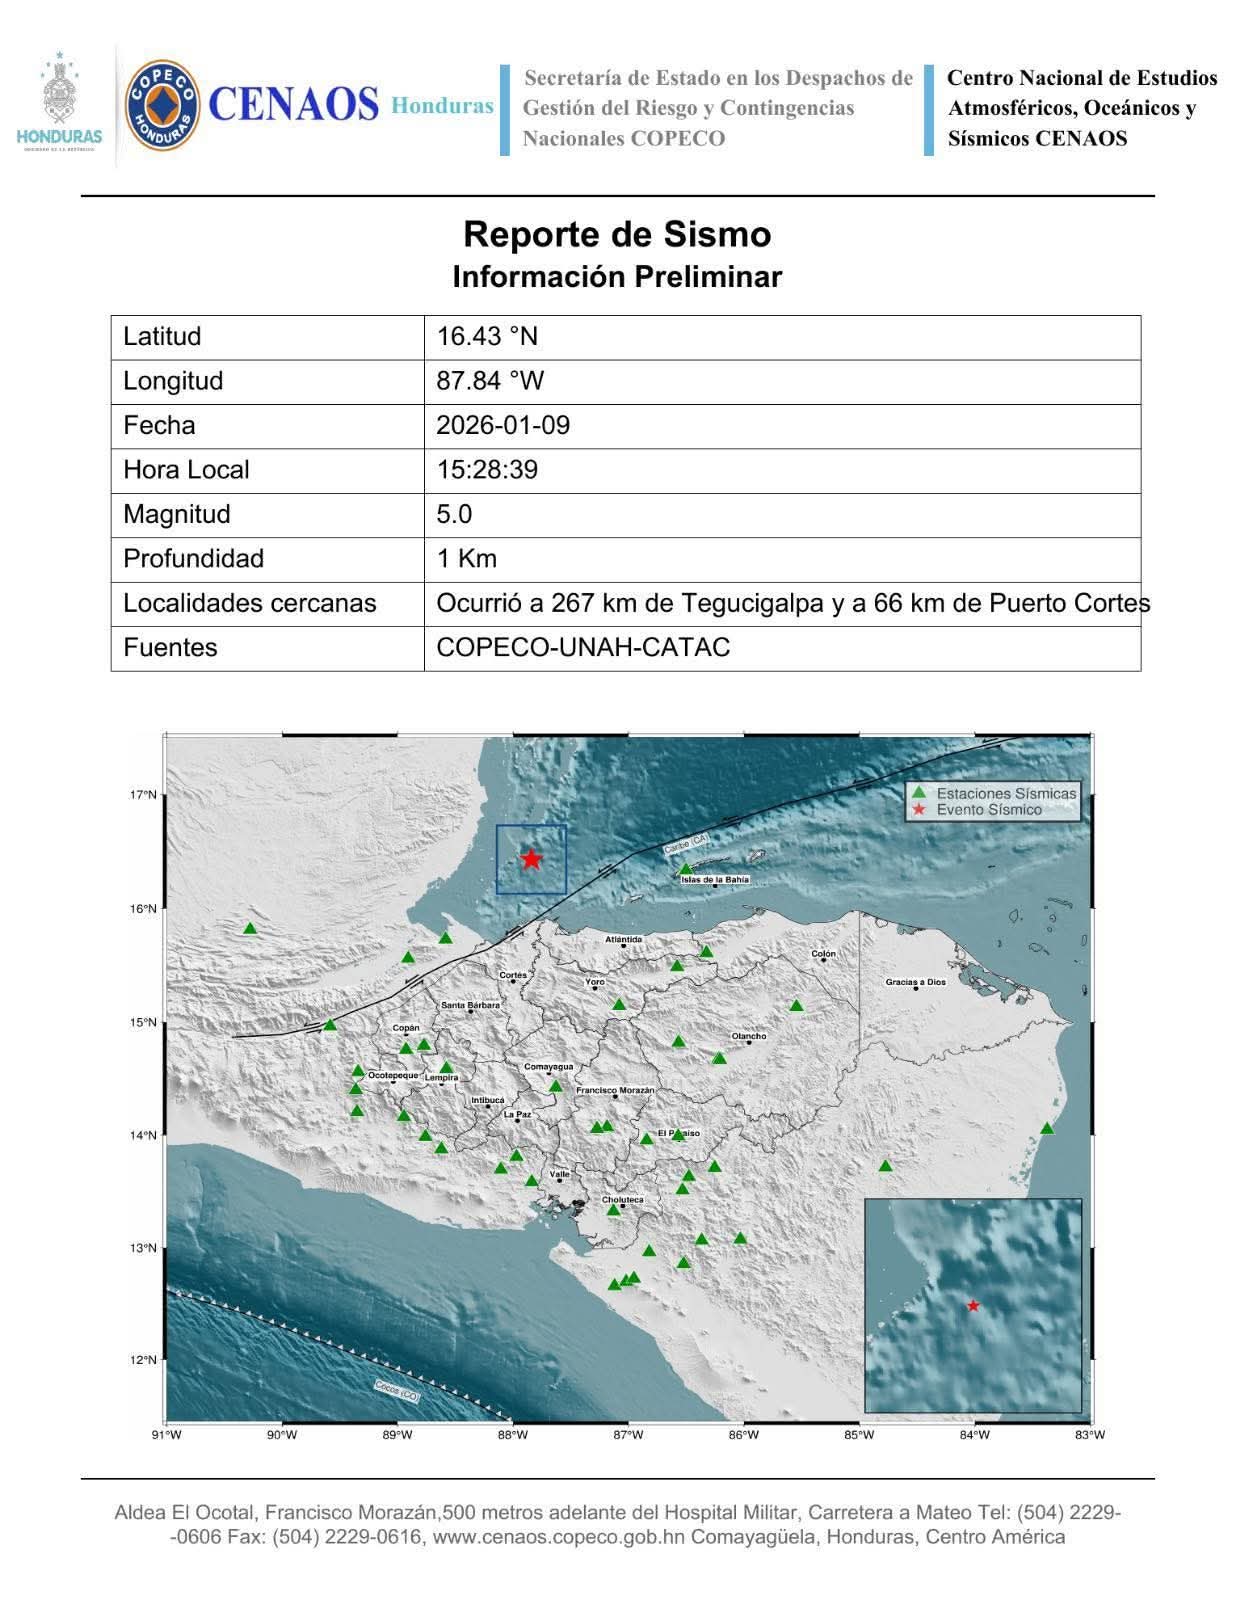Viewport: 1236px width, 1600px height.
Task: Click the easternmost green station triangle on coast
Action: 1047,1128
